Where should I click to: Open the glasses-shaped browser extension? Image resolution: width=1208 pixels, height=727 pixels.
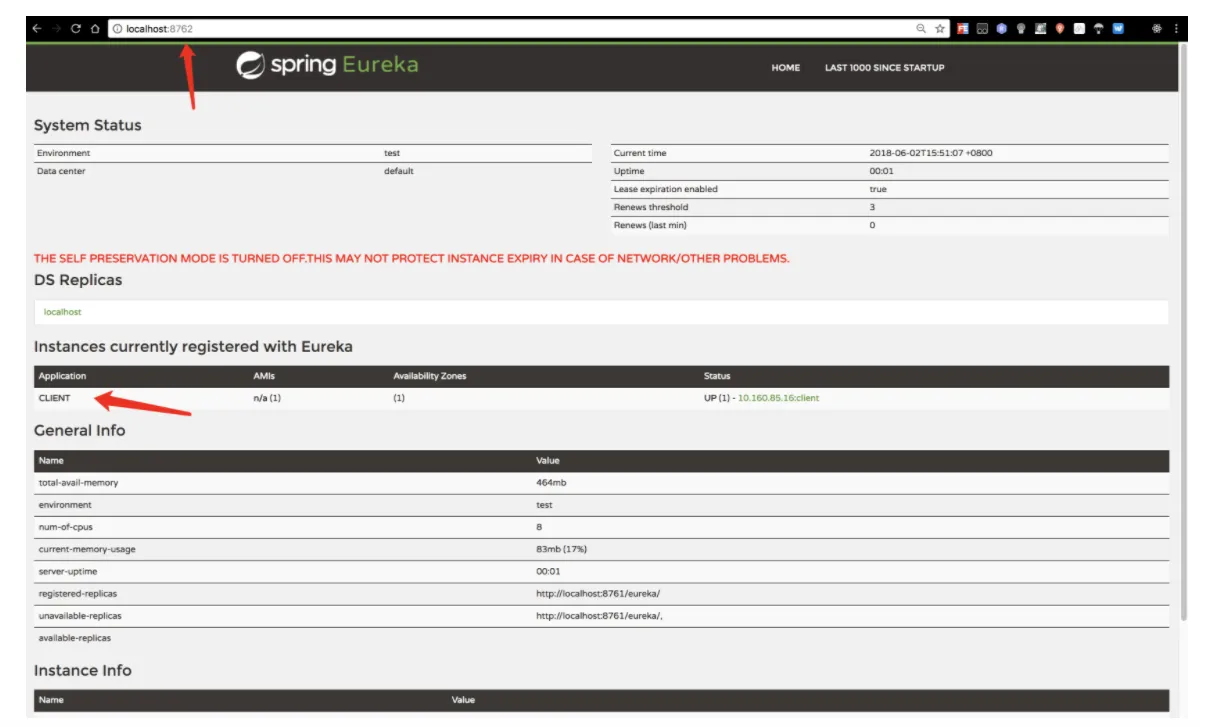(982, 29)
